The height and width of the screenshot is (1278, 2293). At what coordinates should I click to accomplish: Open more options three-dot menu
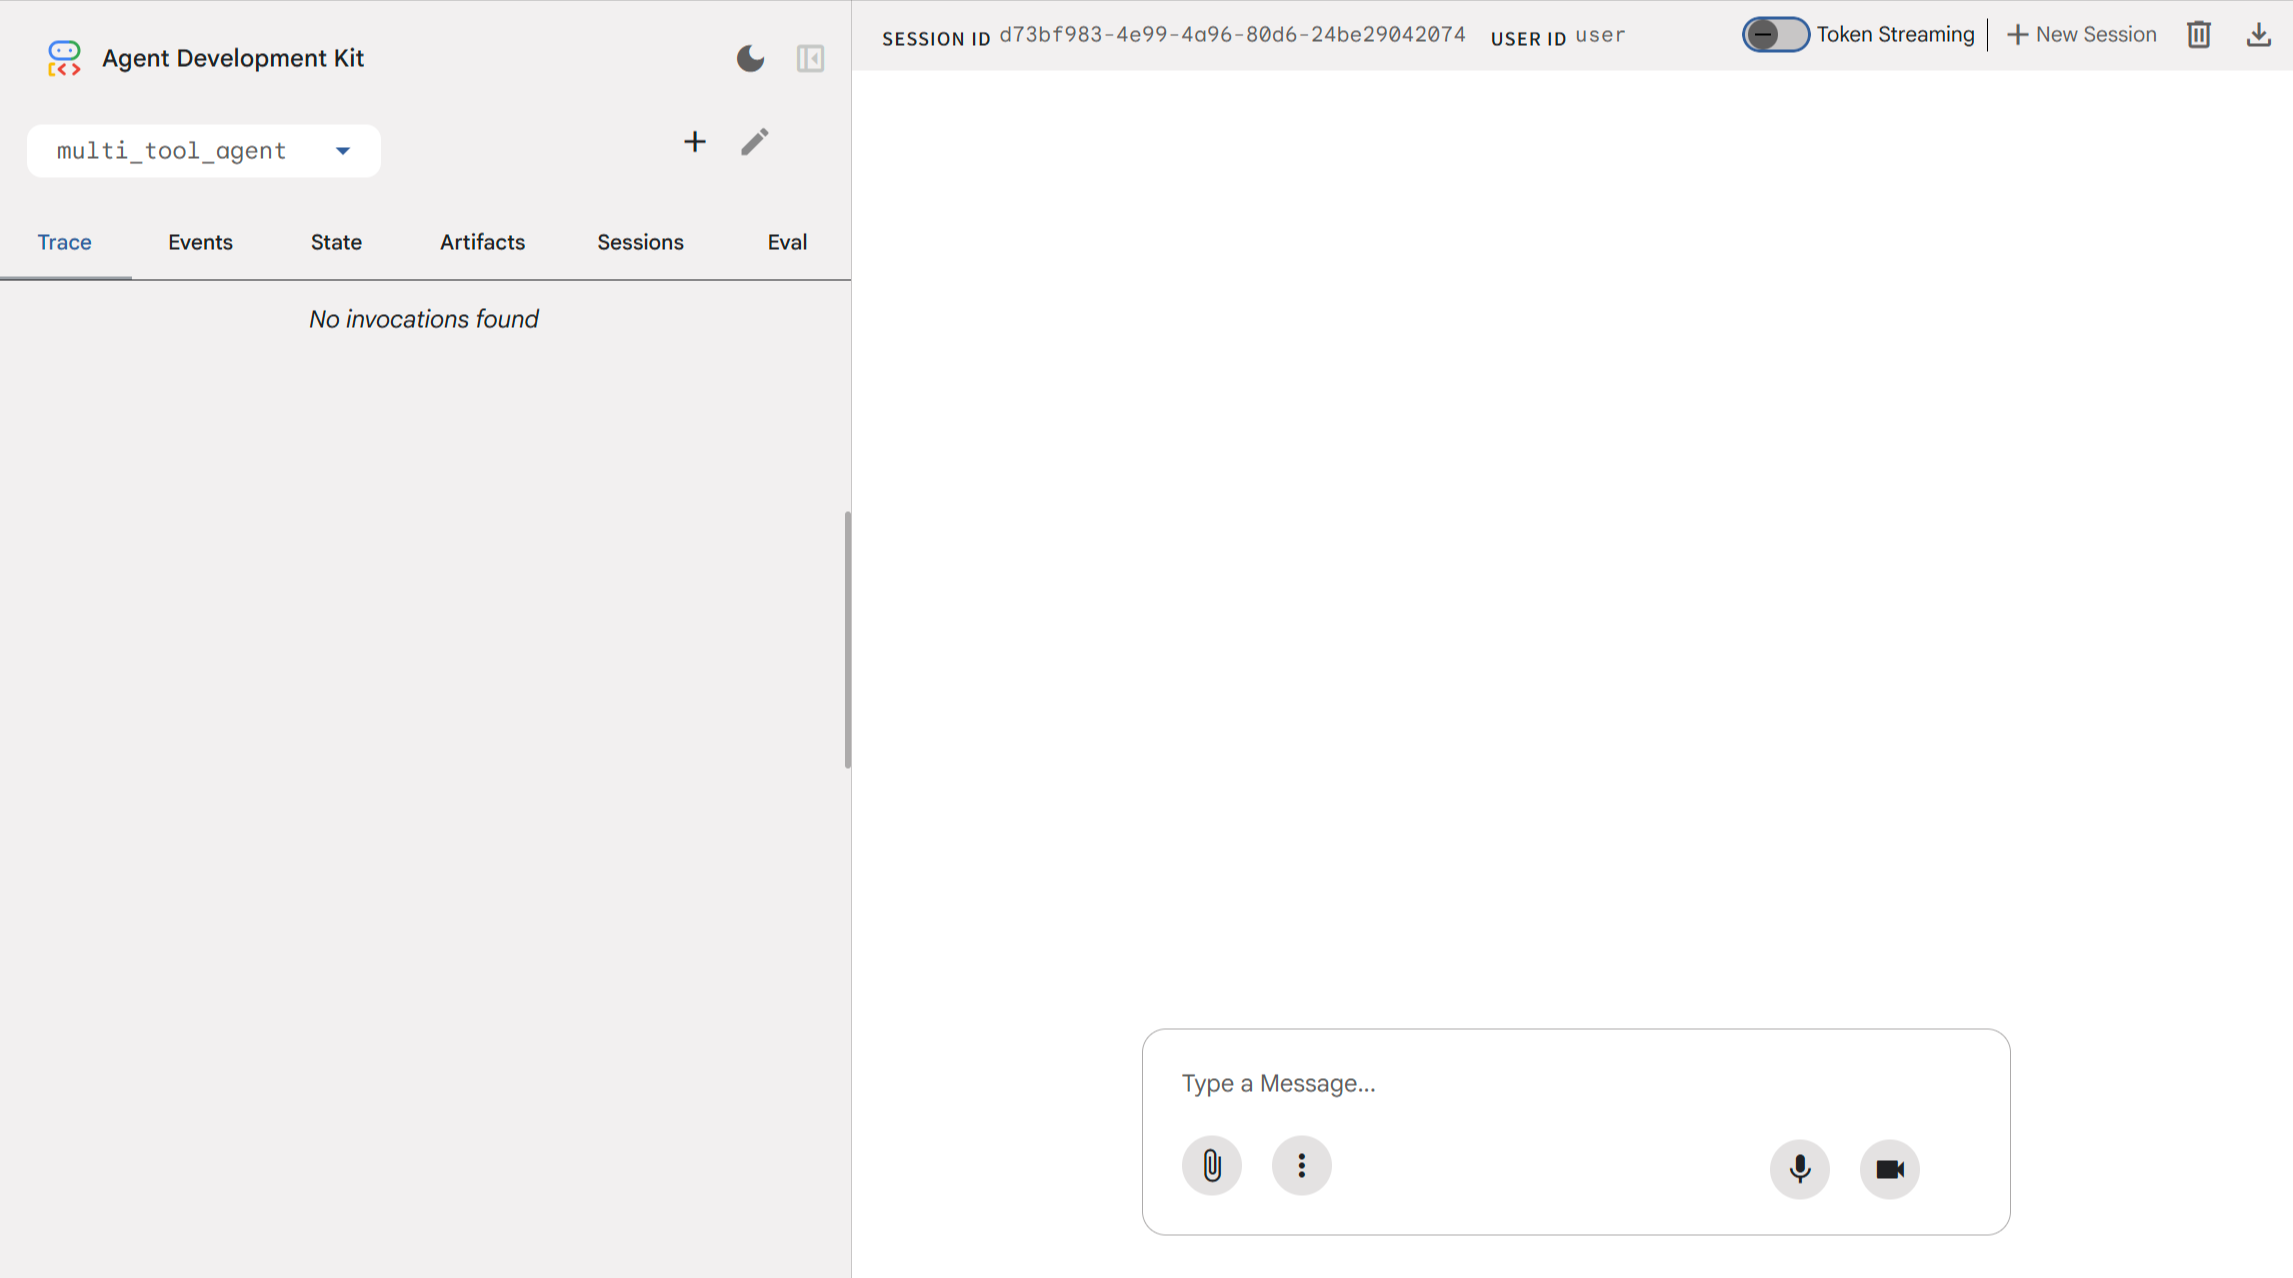(x=1301, y=1166)
